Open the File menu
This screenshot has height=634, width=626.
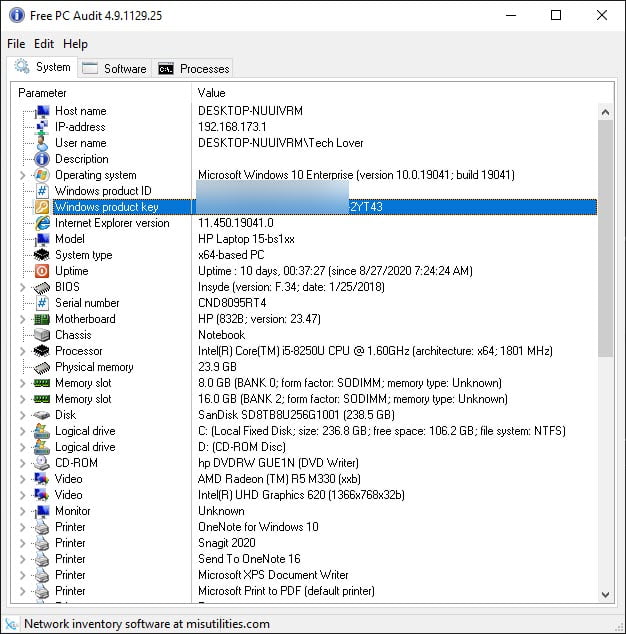(x=16, y=44)
